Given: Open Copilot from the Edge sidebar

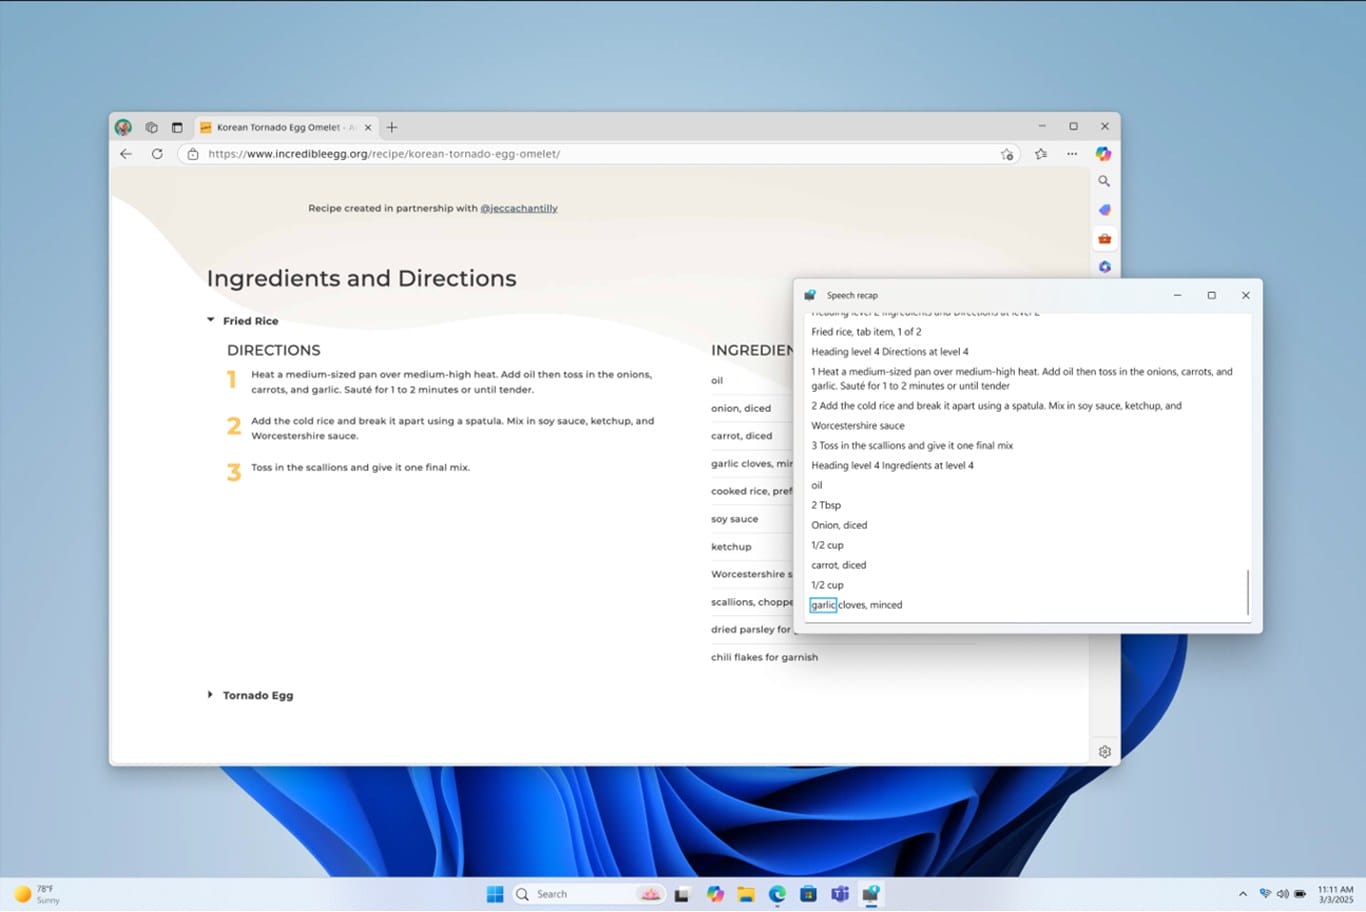Looking at the screenshot, I should point(1104,153).
